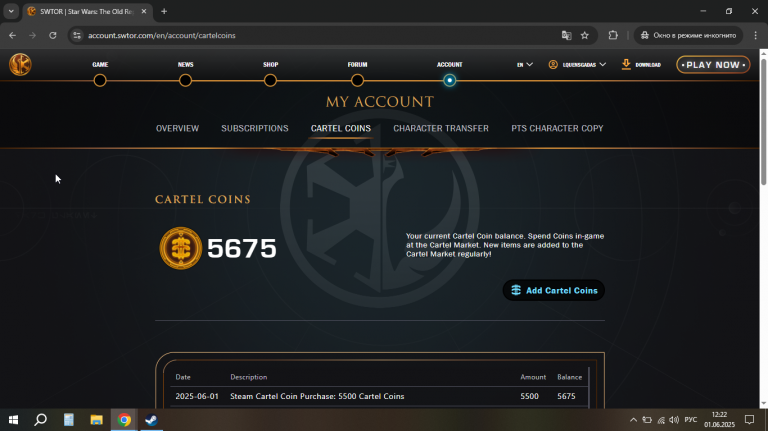The height and width of the screenshot is (431, 768).
Task: Close the SWTOR browser tab
Action: tap(144, 11)
